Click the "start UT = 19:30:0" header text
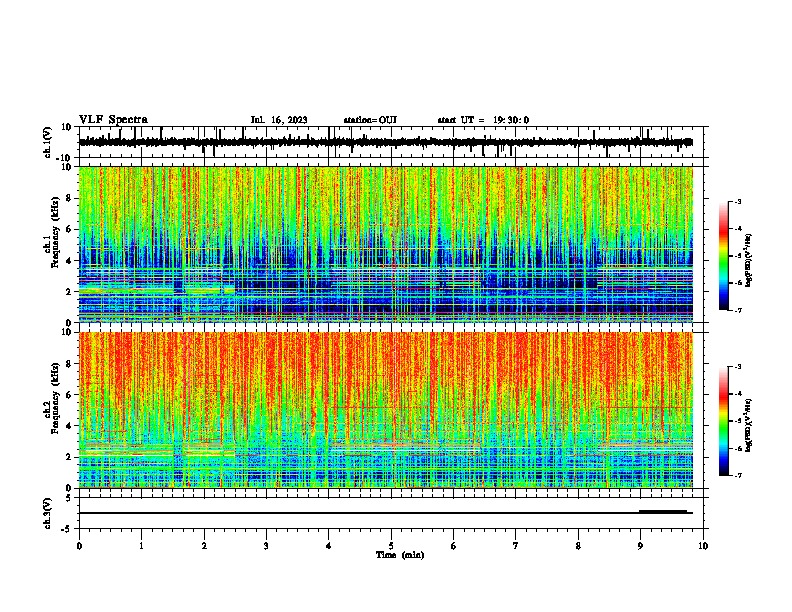 click(x=483, y=120)
